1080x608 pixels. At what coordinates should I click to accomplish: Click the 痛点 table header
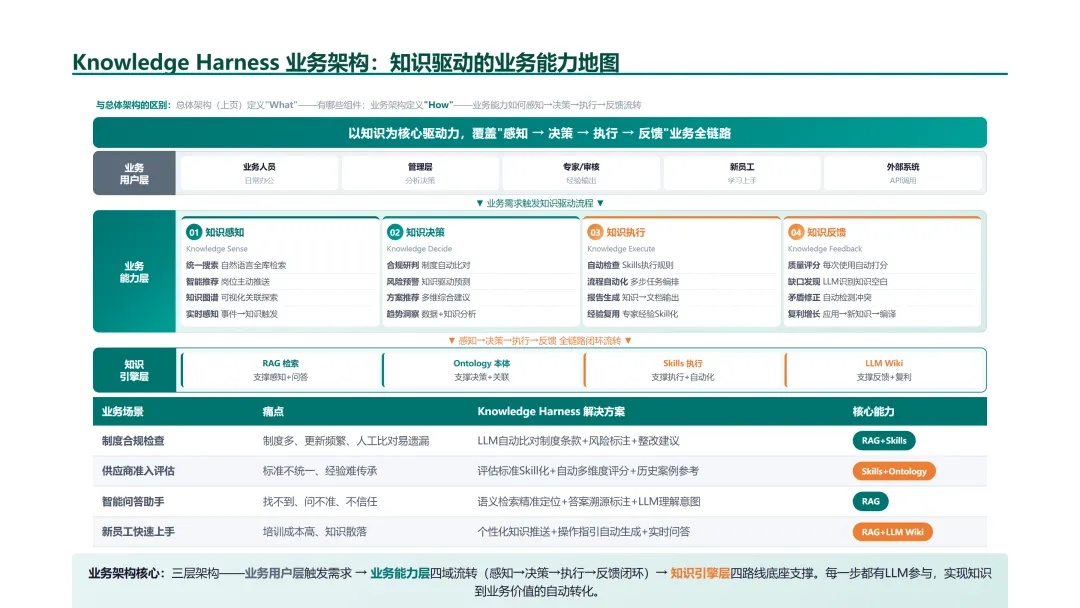273,412
